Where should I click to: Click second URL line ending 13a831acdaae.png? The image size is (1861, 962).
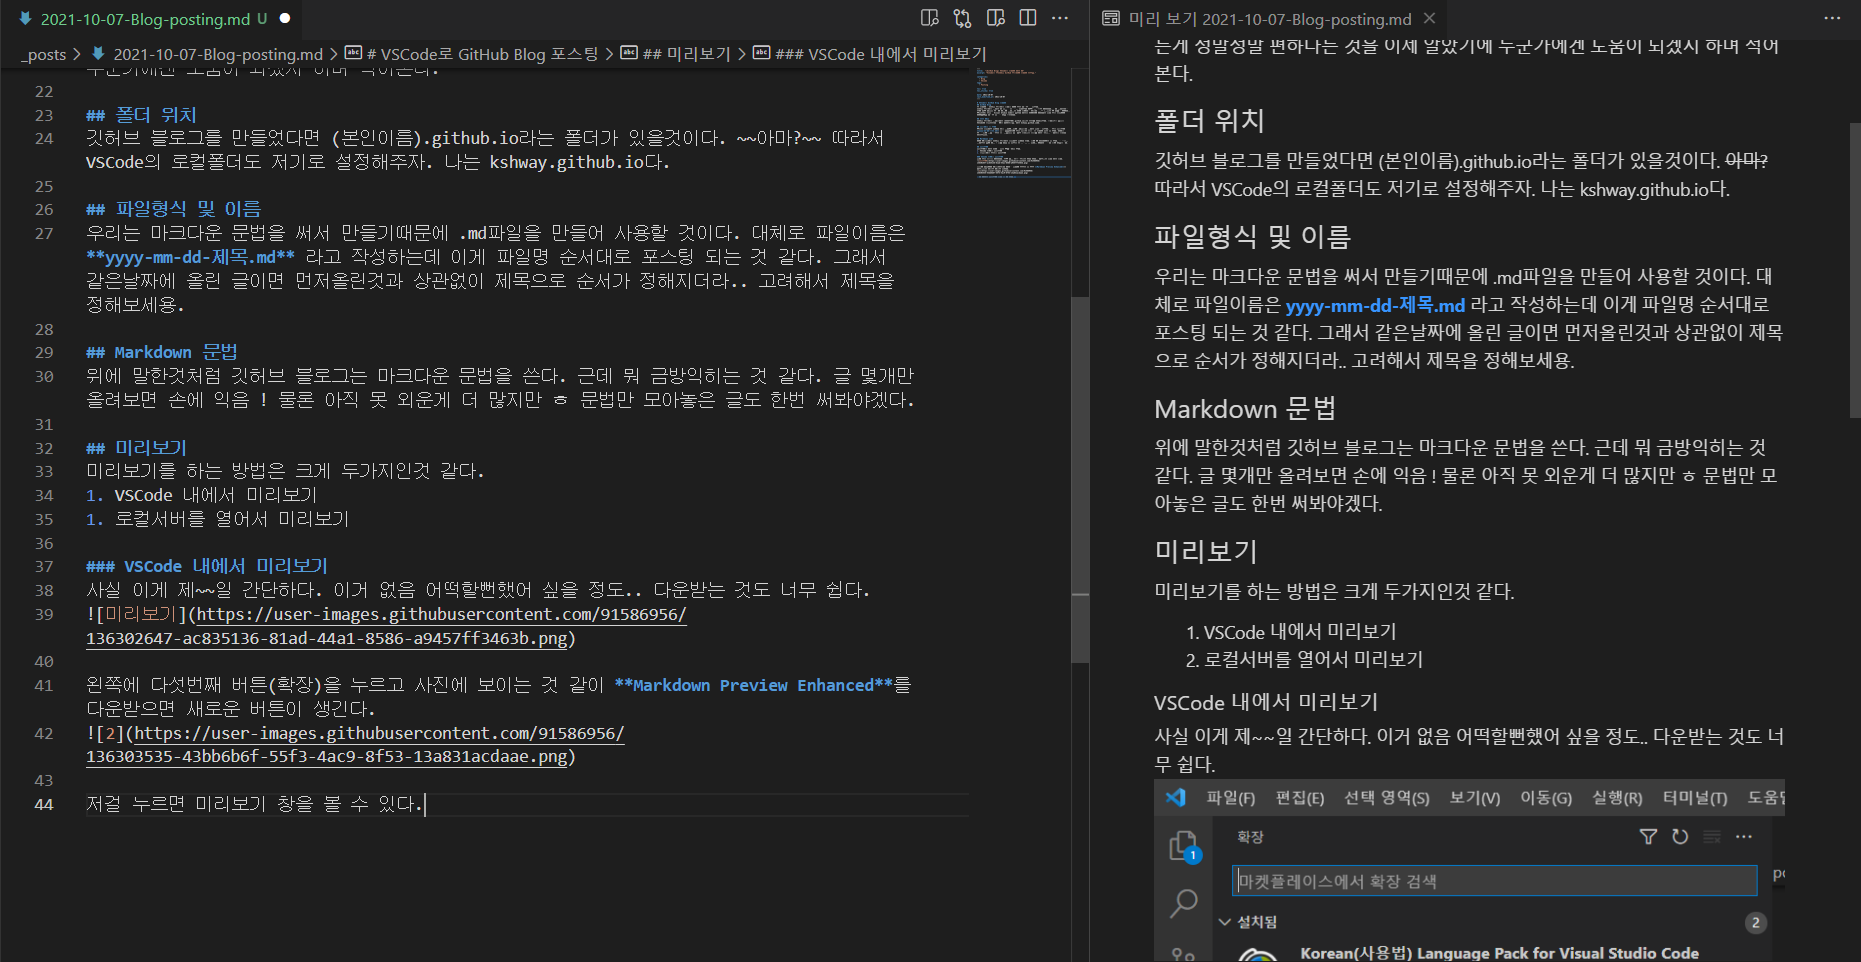pos(327,757)
